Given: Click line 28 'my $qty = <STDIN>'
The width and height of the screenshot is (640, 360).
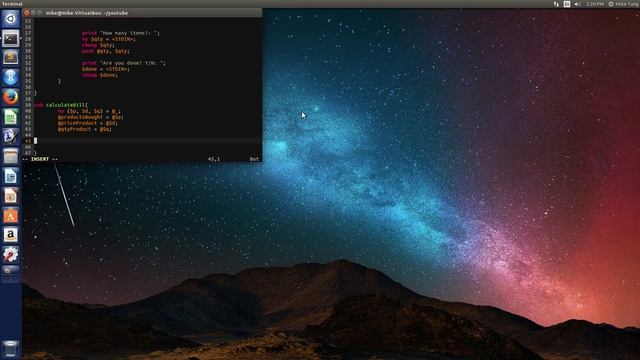Looking at the screenshot, I should (x=109, y=39).
